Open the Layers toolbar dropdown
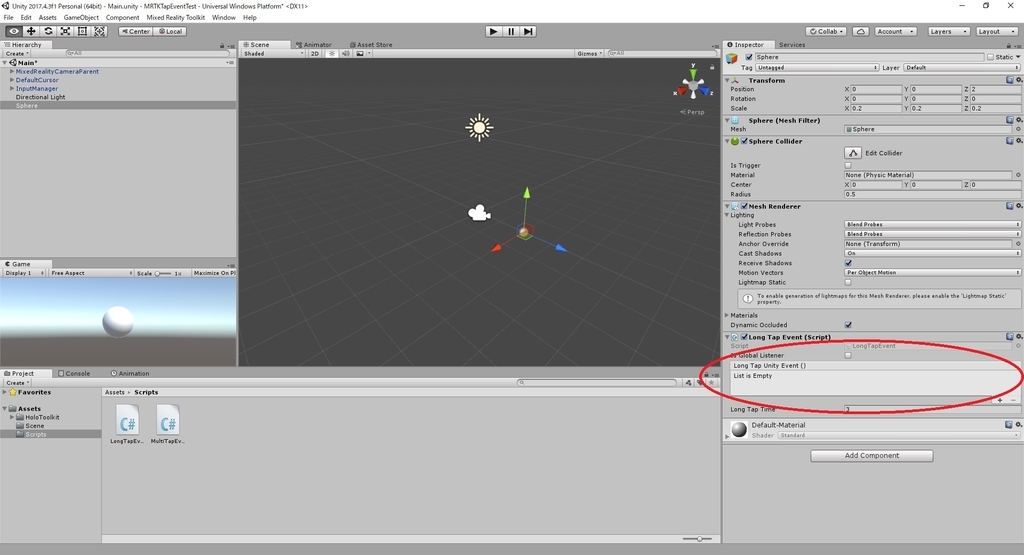 (x=948, y=31)
